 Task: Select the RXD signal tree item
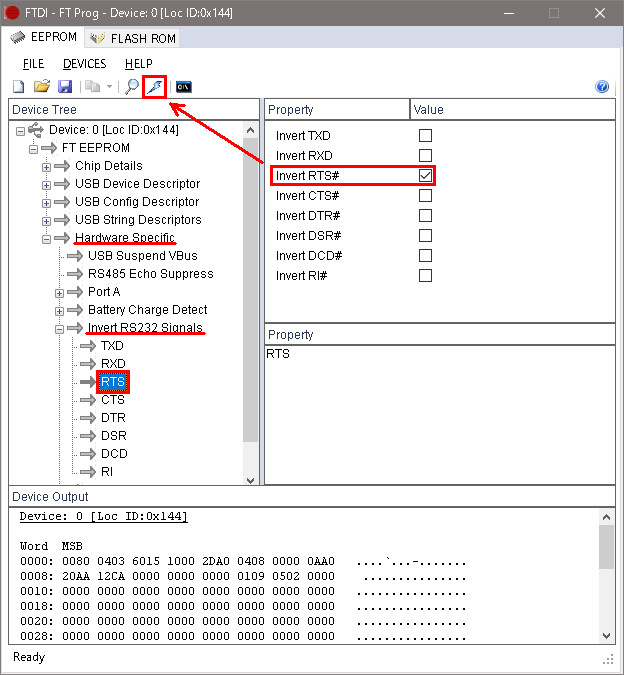click(x=113, y=364)
